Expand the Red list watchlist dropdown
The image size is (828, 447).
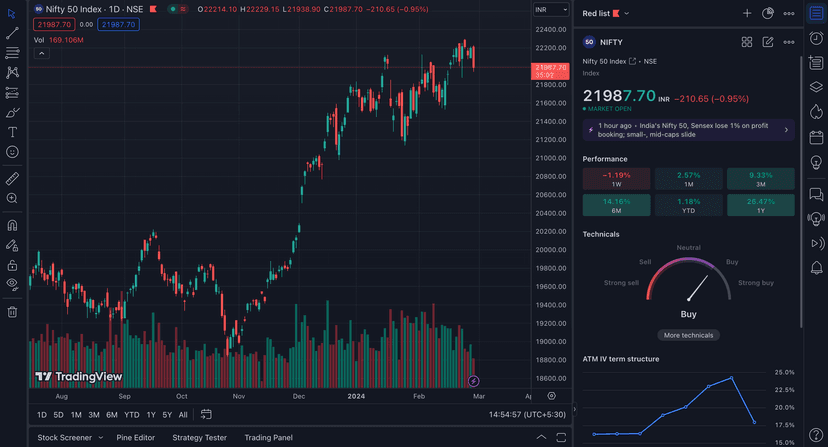pos(607,13)
